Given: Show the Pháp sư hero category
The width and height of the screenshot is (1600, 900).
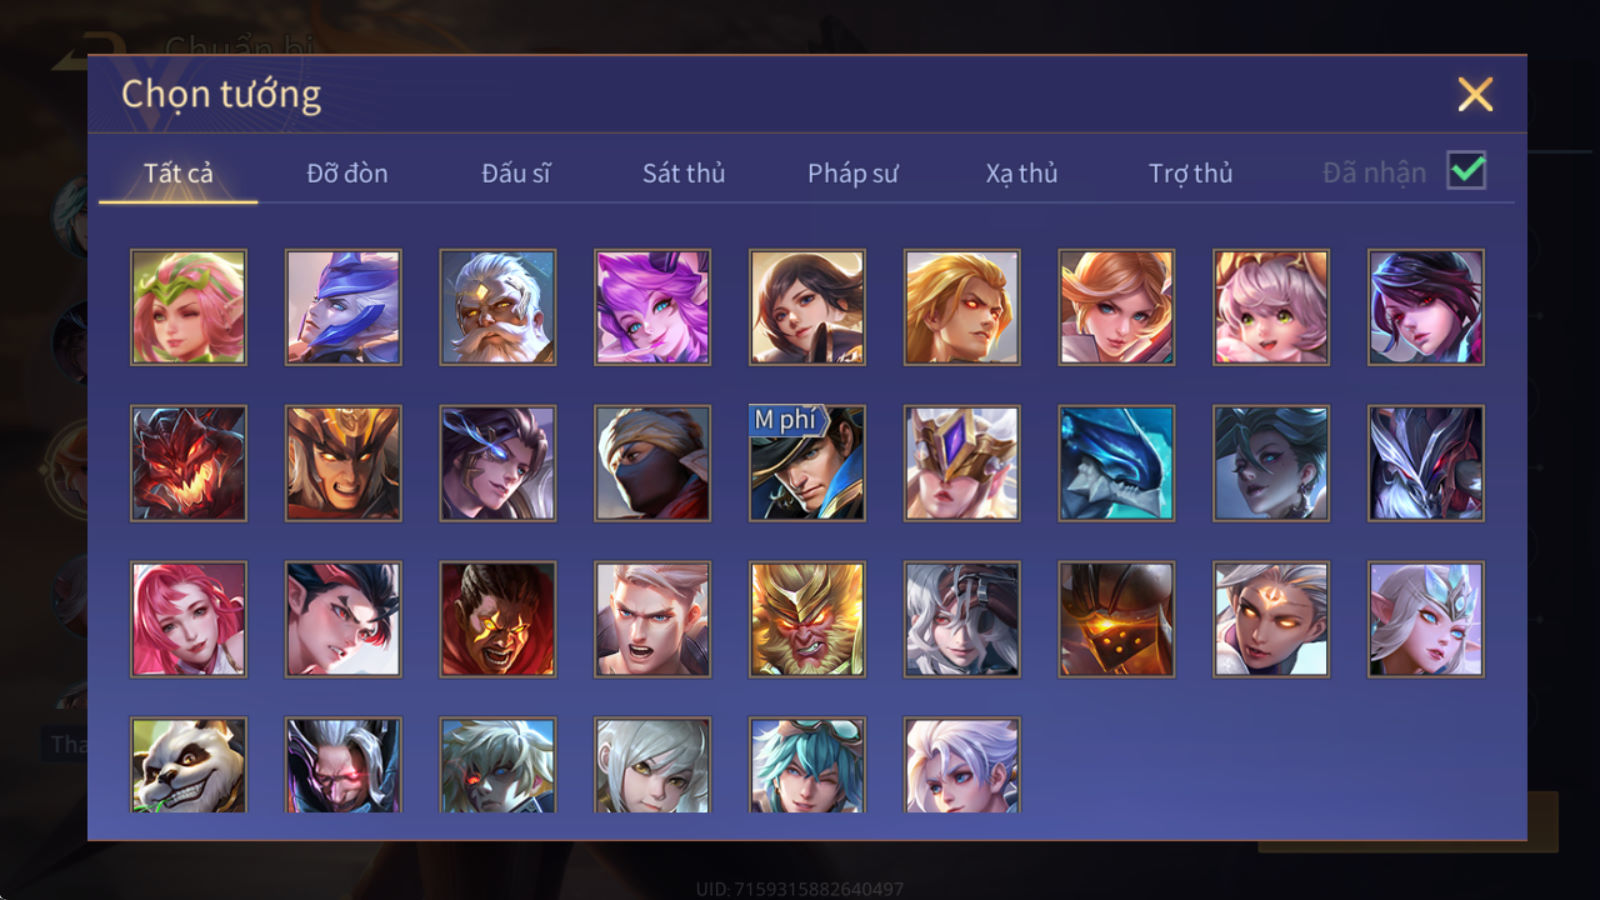Looking at the screenshot, I should [x=852, y=173].
